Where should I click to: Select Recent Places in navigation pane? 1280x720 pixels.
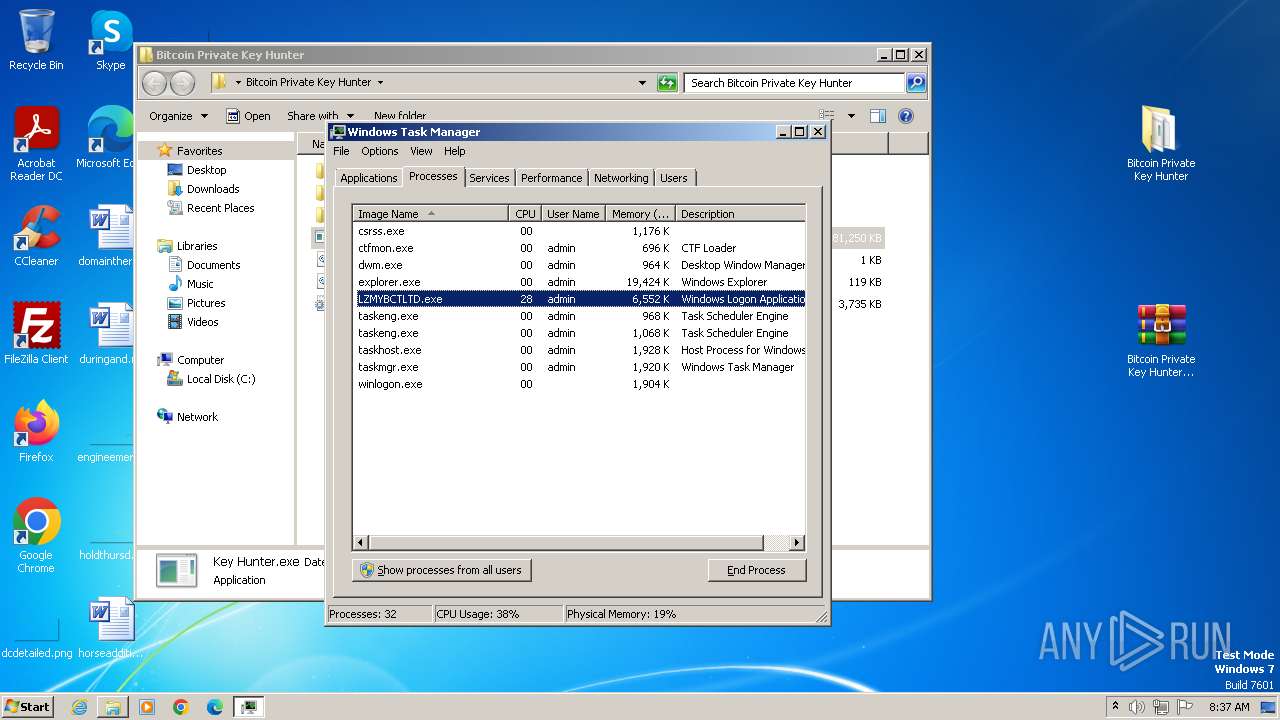click(x=220, y=208)
